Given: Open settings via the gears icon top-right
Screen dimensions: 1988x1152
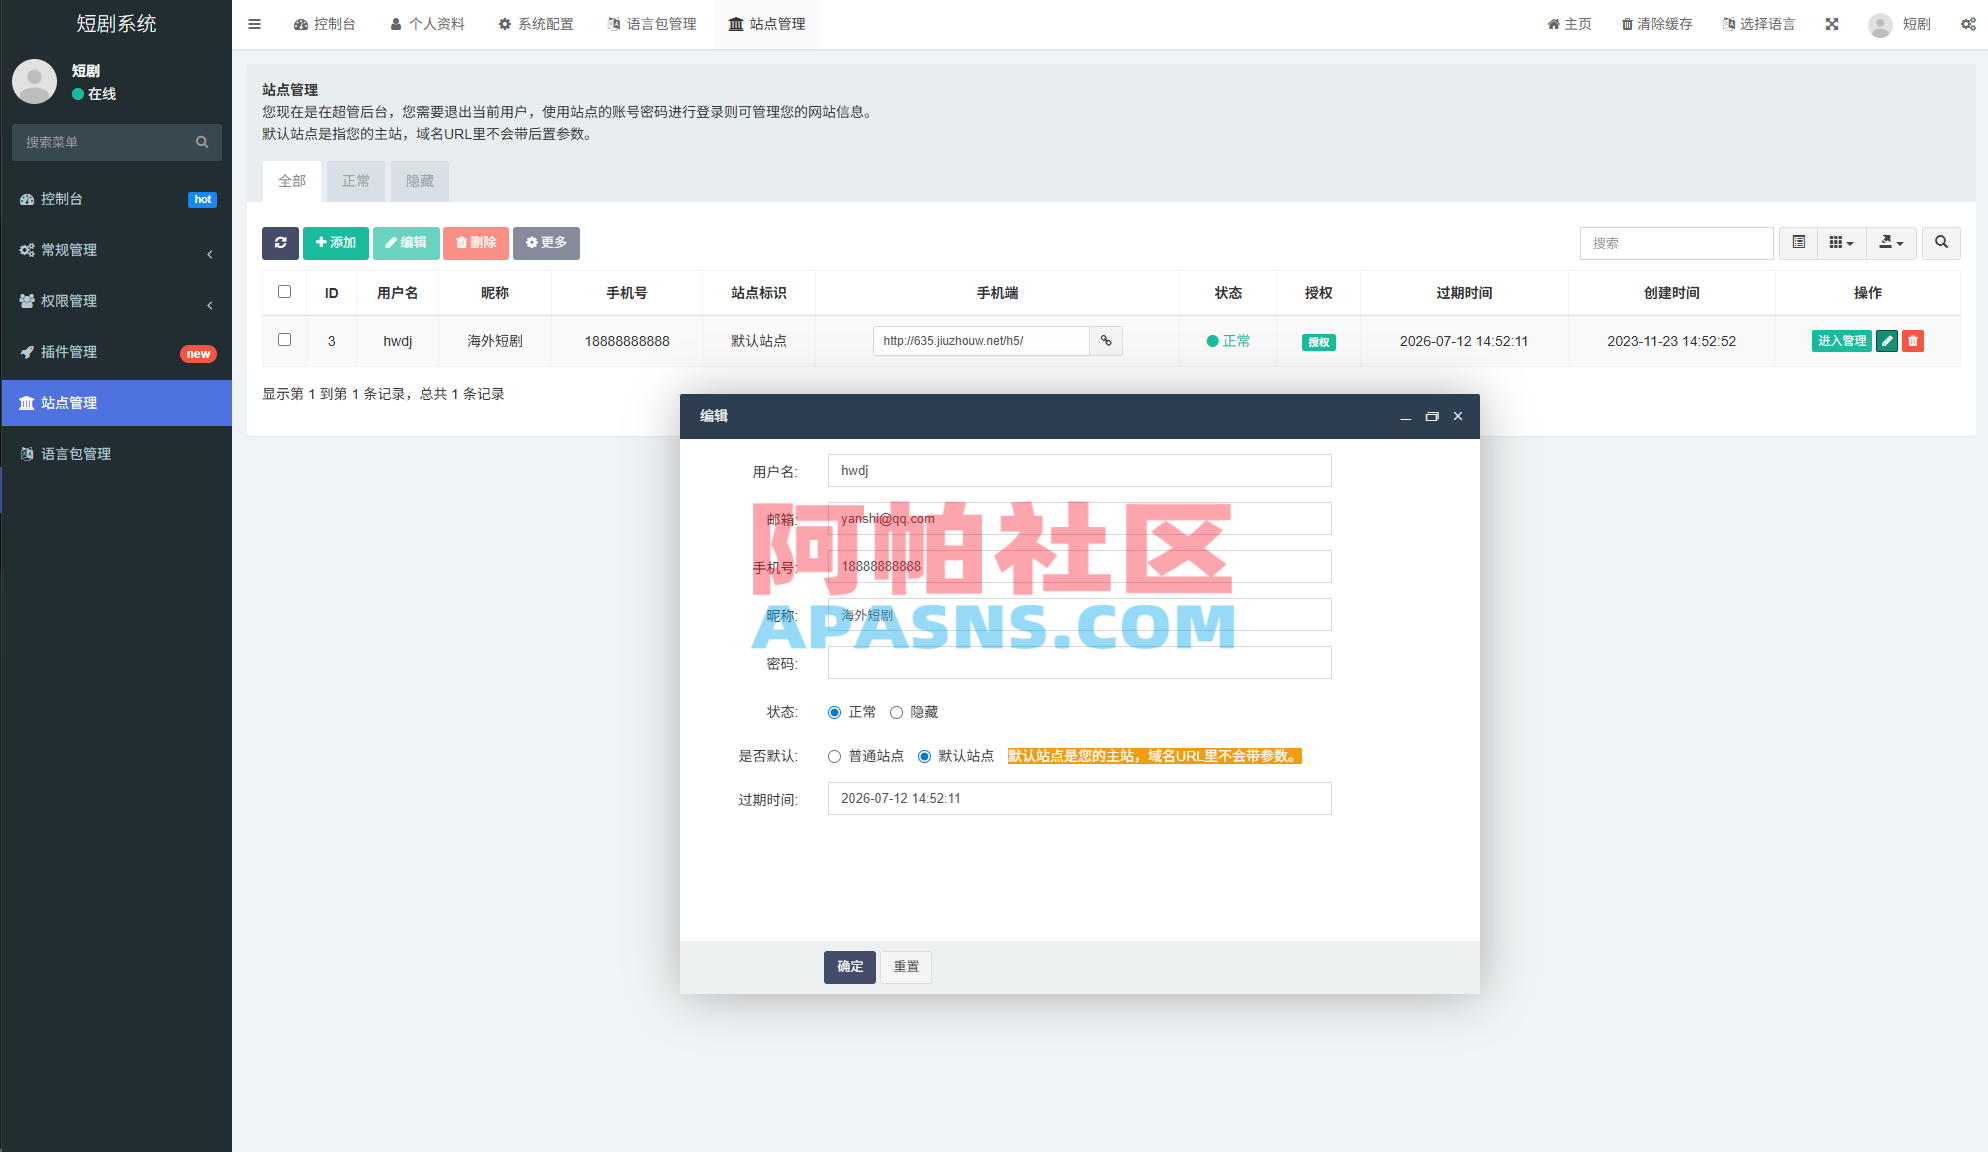Looking at the screenshot, I should [x=1968, y=23].
